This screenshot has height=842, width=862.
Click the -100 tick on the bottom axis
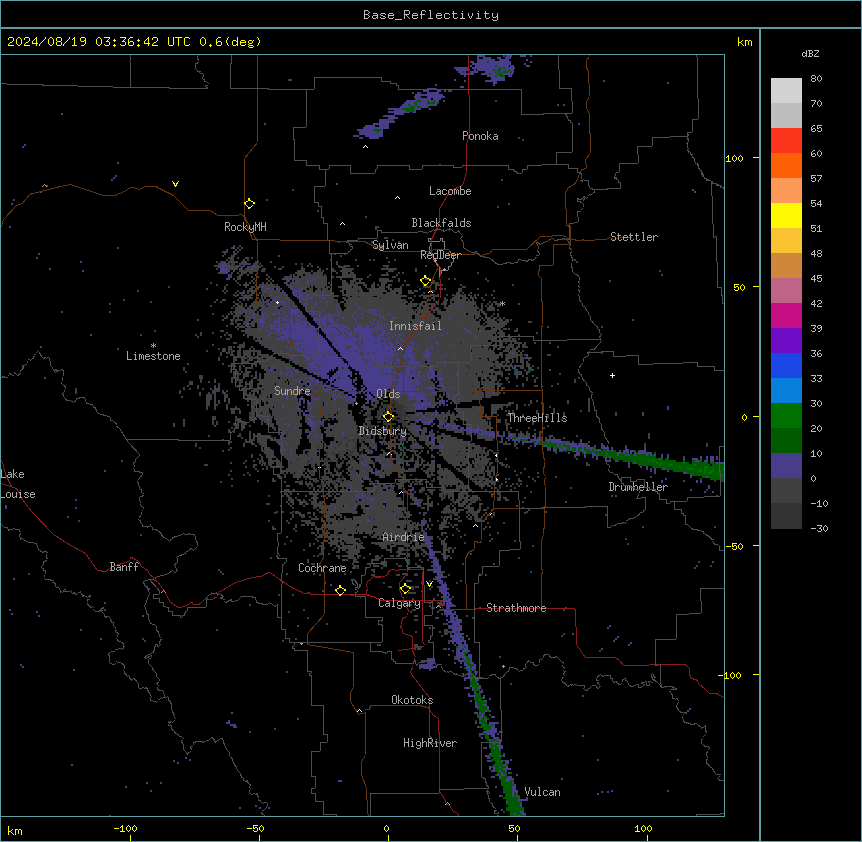[125, 828]
